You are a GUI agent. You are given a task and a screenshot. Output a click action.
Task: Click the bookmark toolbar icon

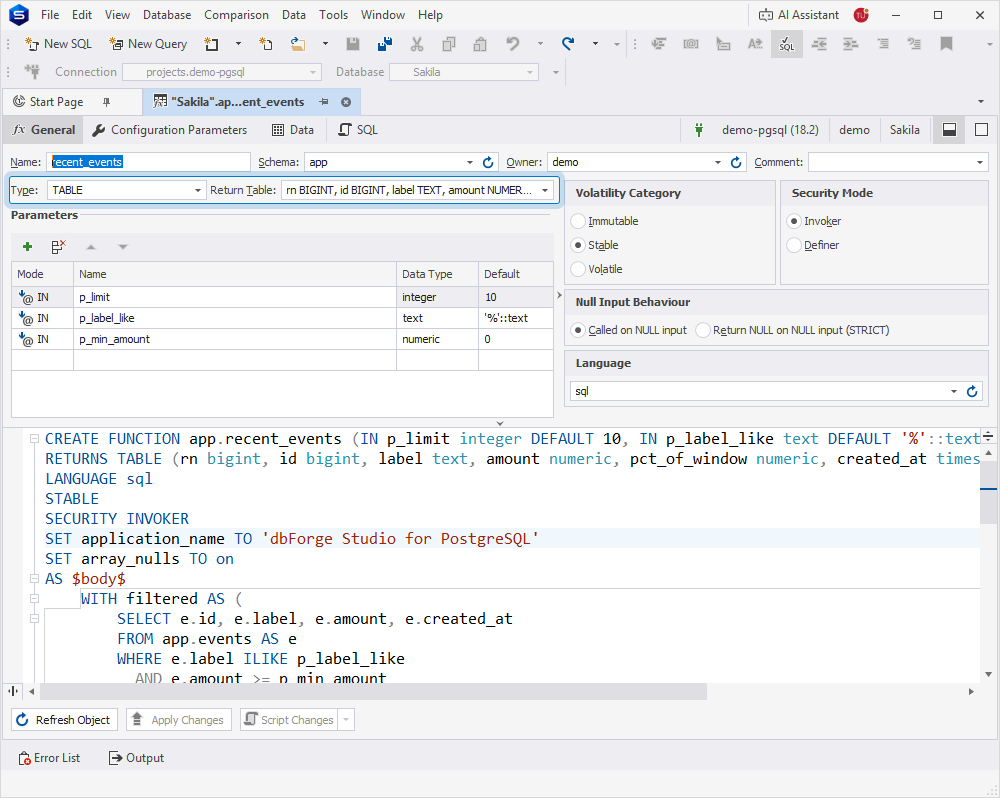[x=946, y=44]
